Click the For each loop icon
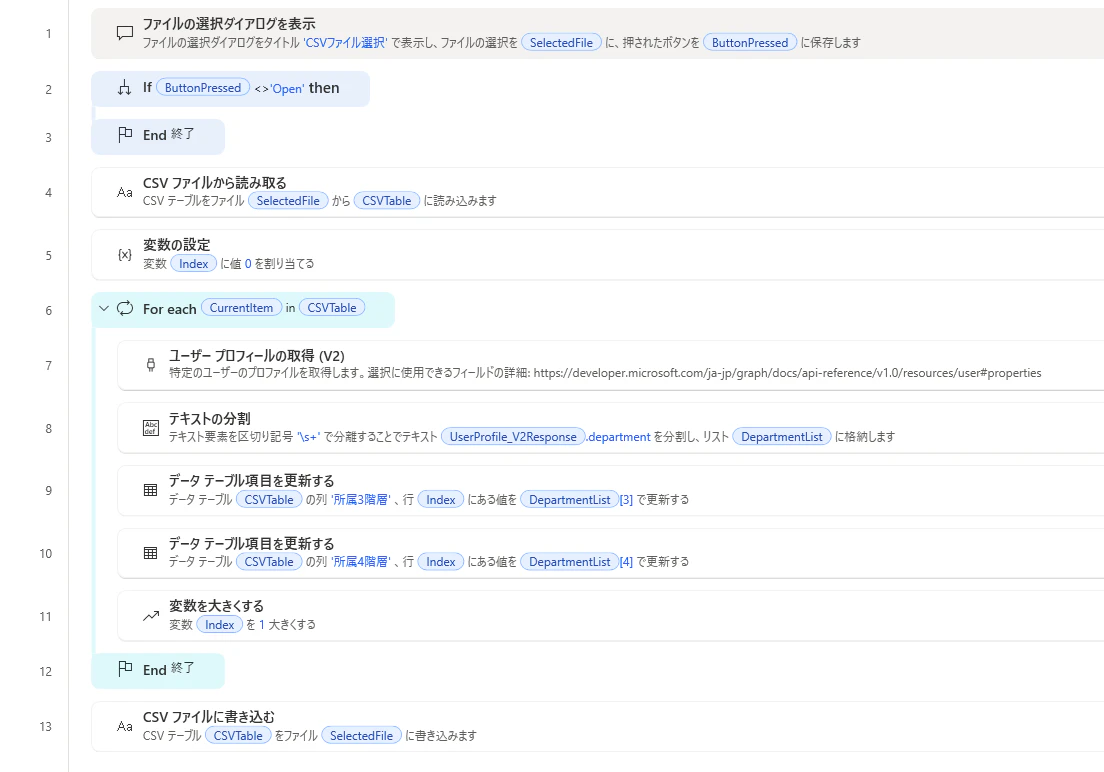 pyautogui.click(x=125, y=308)
